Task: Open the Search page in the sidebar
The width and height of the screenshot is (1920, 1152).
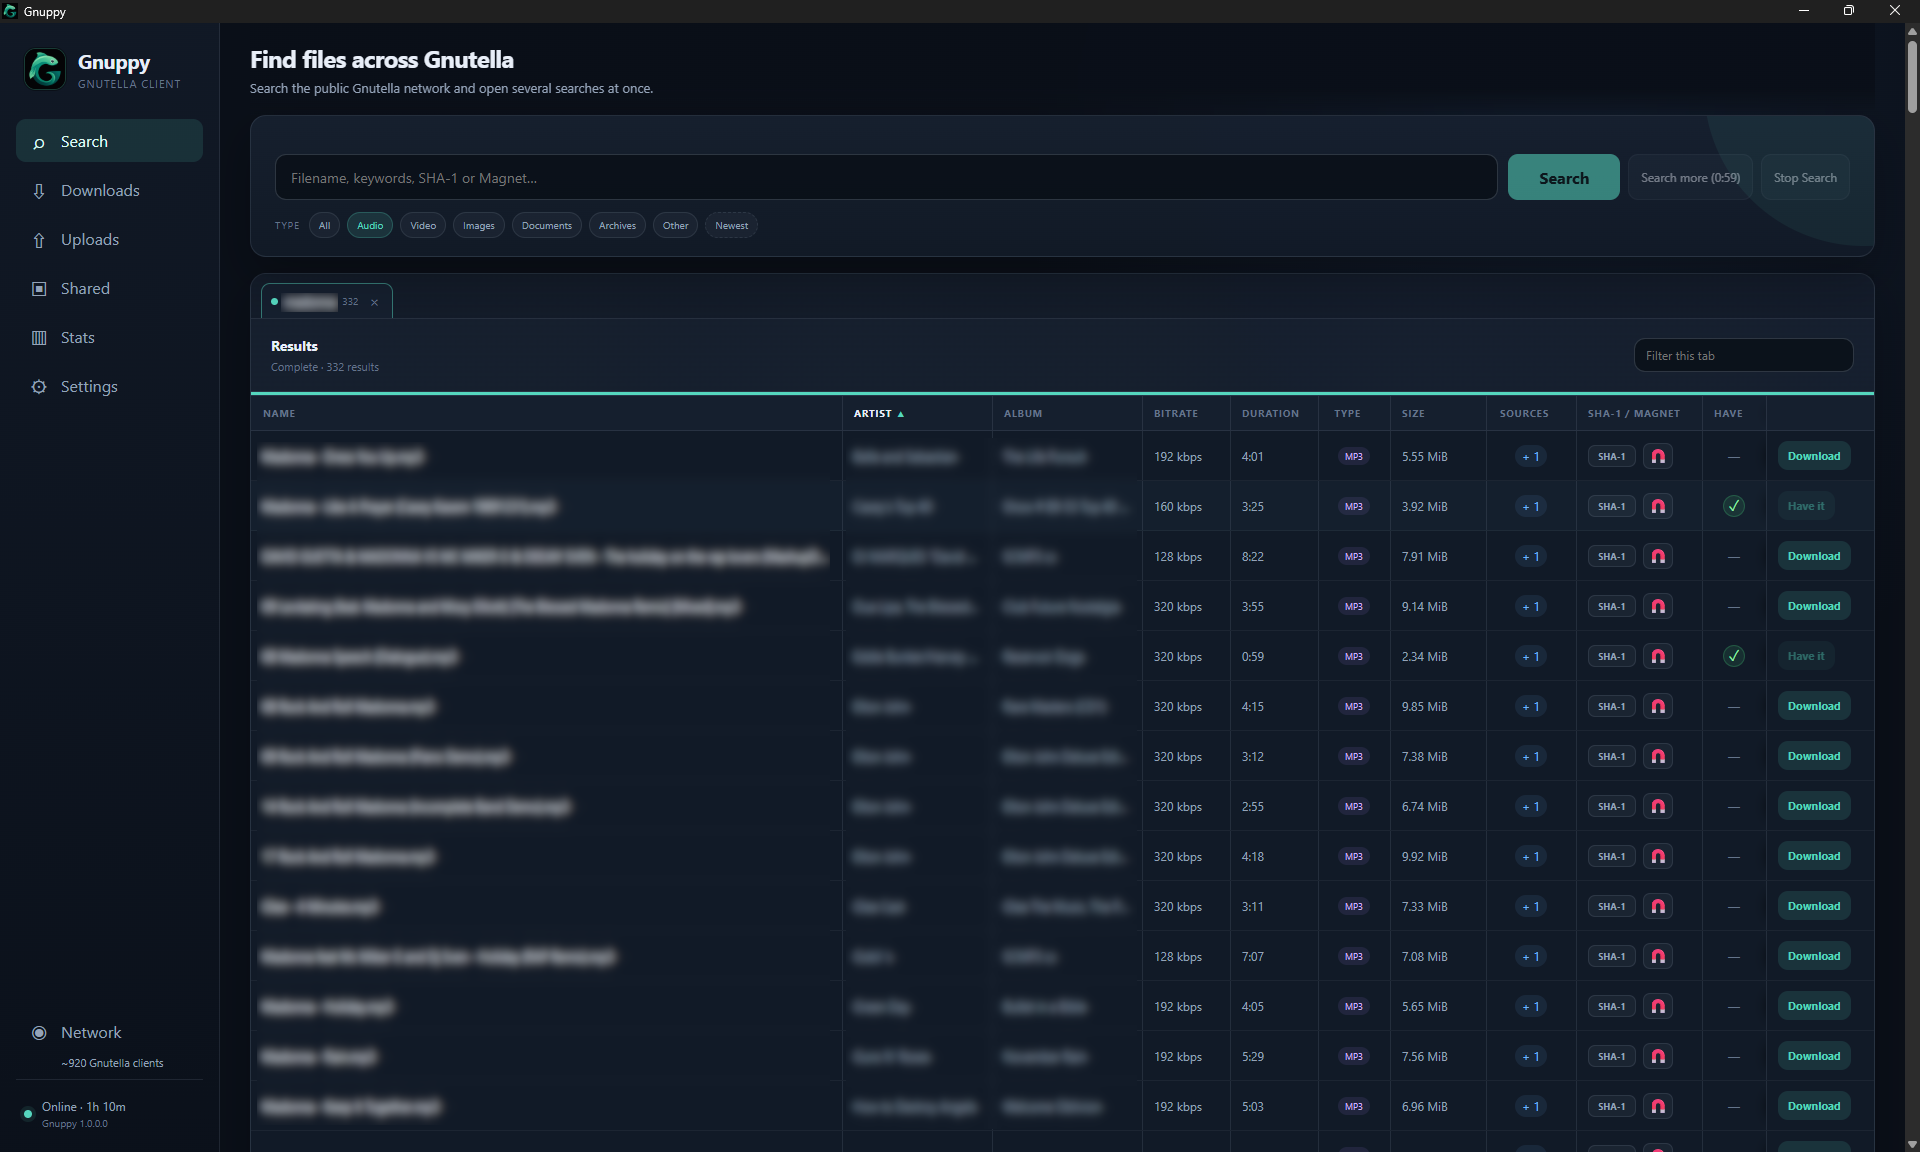Action: point(109,141)
